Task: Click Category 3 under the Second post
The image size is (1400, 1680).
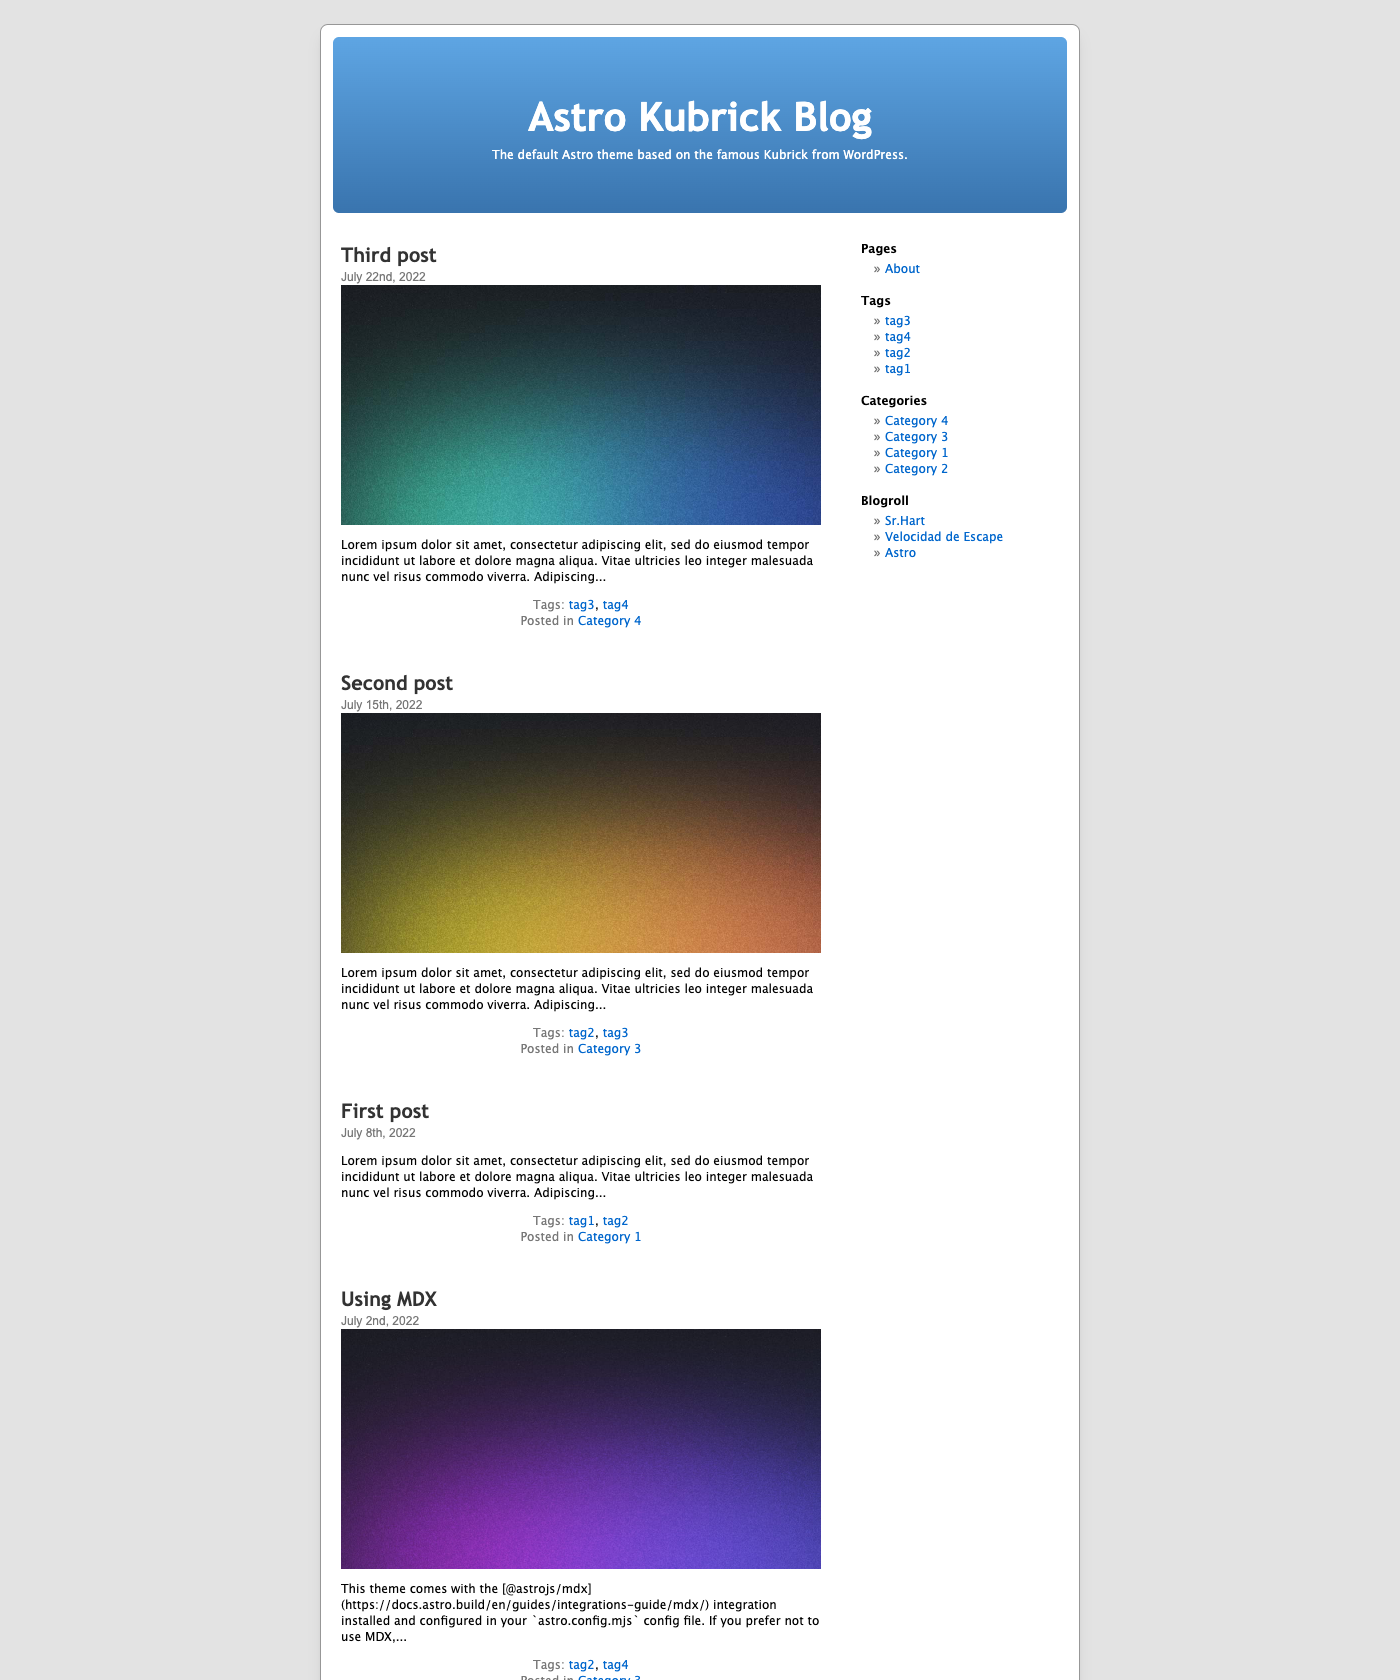Action: point(609,1049)
